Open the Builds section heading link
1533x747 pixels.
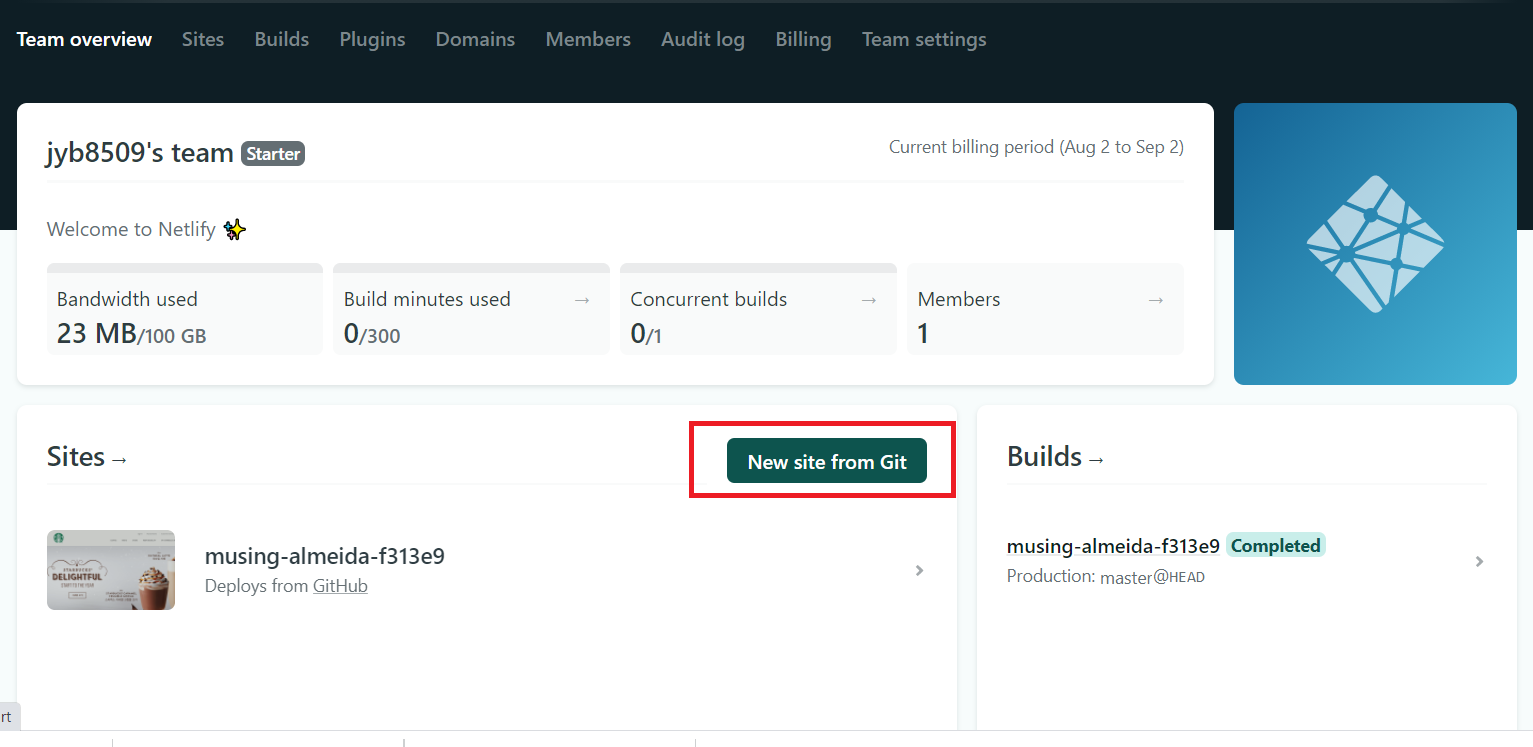tap(1056, 457)
